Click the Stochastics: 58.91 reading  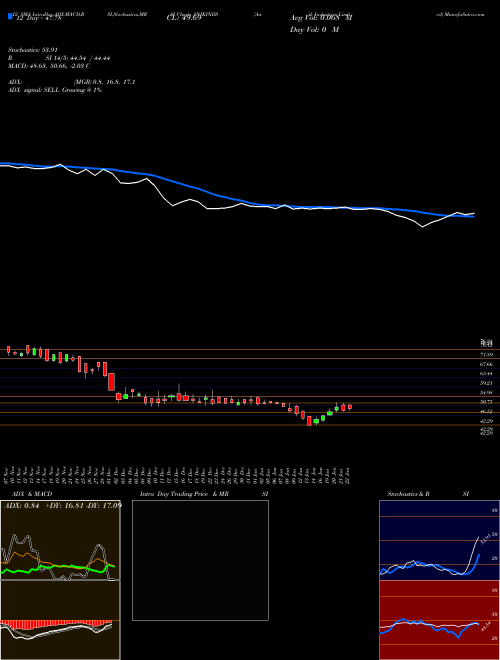tap(32, 50)
